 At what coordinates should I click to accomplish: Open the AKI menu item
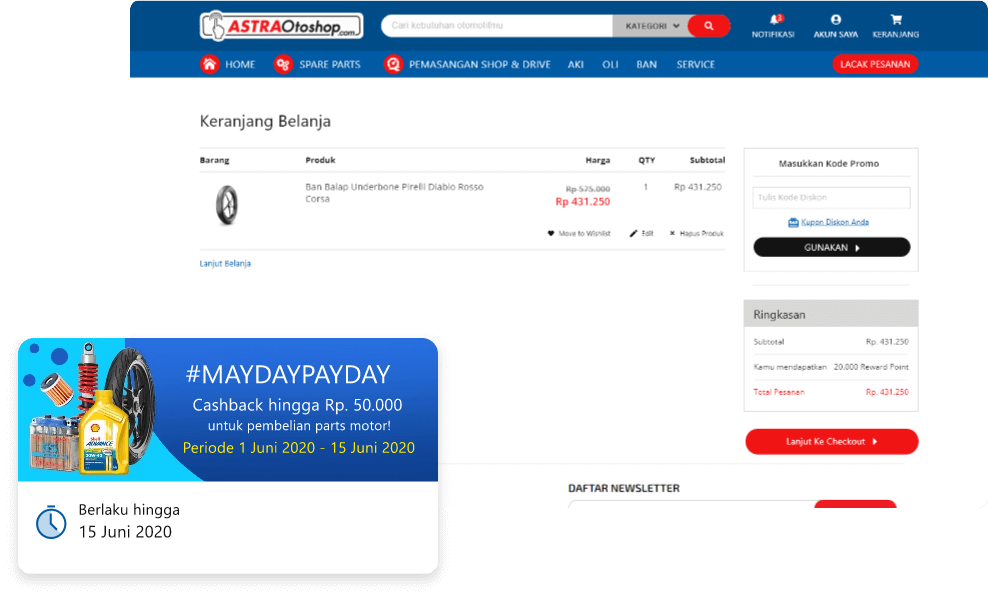tap(576, 64)
